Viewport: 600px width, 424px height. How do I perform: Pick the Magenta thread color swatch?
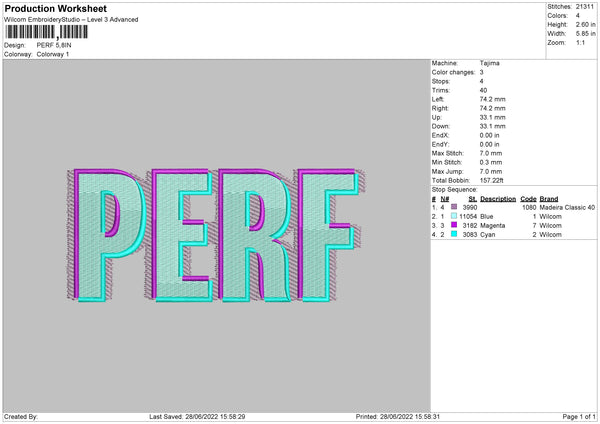pyautogui.click(x=455, y=226)
